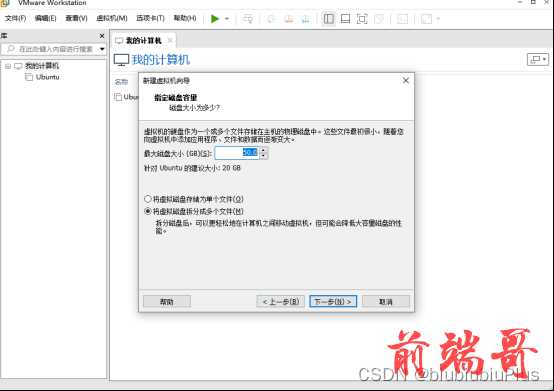Open the 文件(F) menu
554x391 pixels.
[x=15, y=18]
